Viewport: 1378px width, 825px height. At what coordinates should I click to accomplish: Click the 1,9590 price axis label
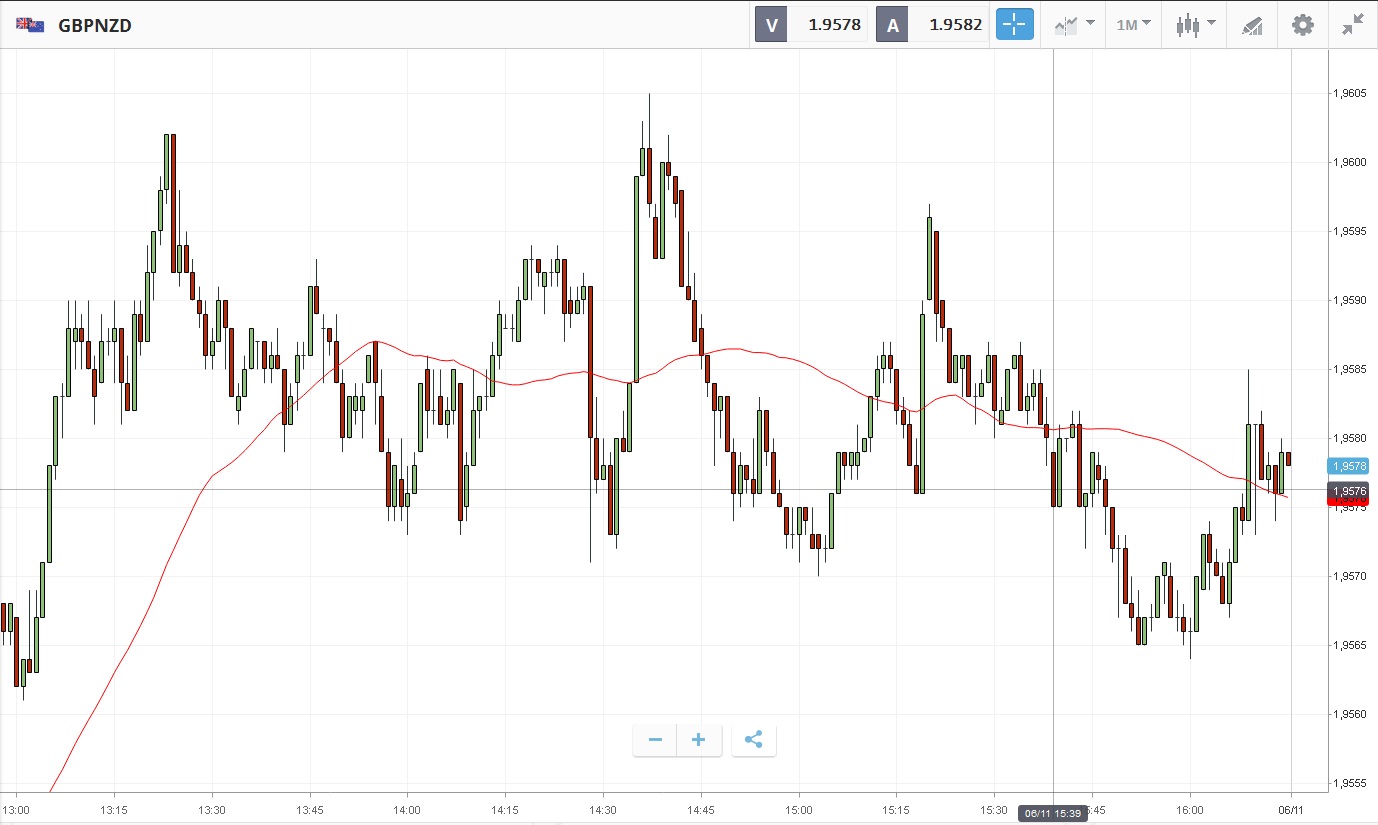[1349, 300]
